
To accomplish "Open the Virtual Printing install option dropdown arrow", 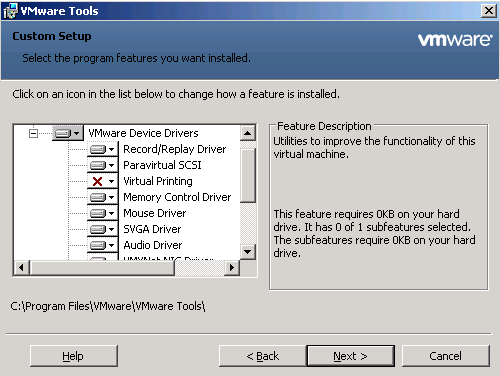I will coord(112,182).
